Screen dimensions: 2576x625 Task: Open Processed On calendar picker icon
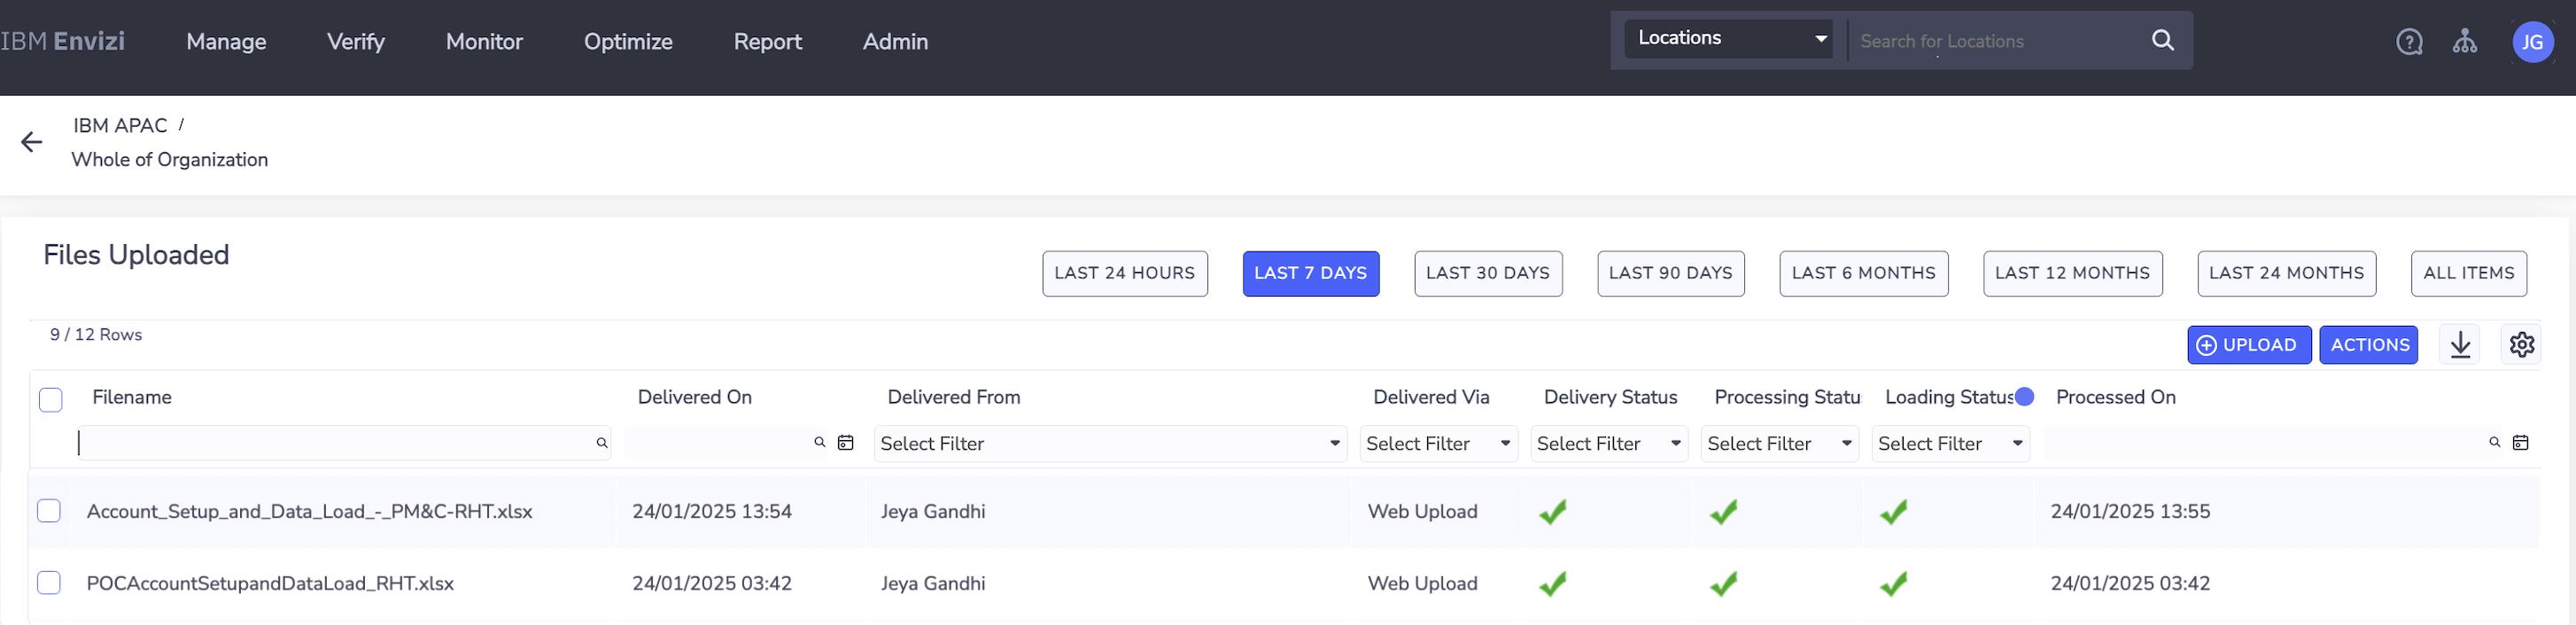coord(2520,443)
